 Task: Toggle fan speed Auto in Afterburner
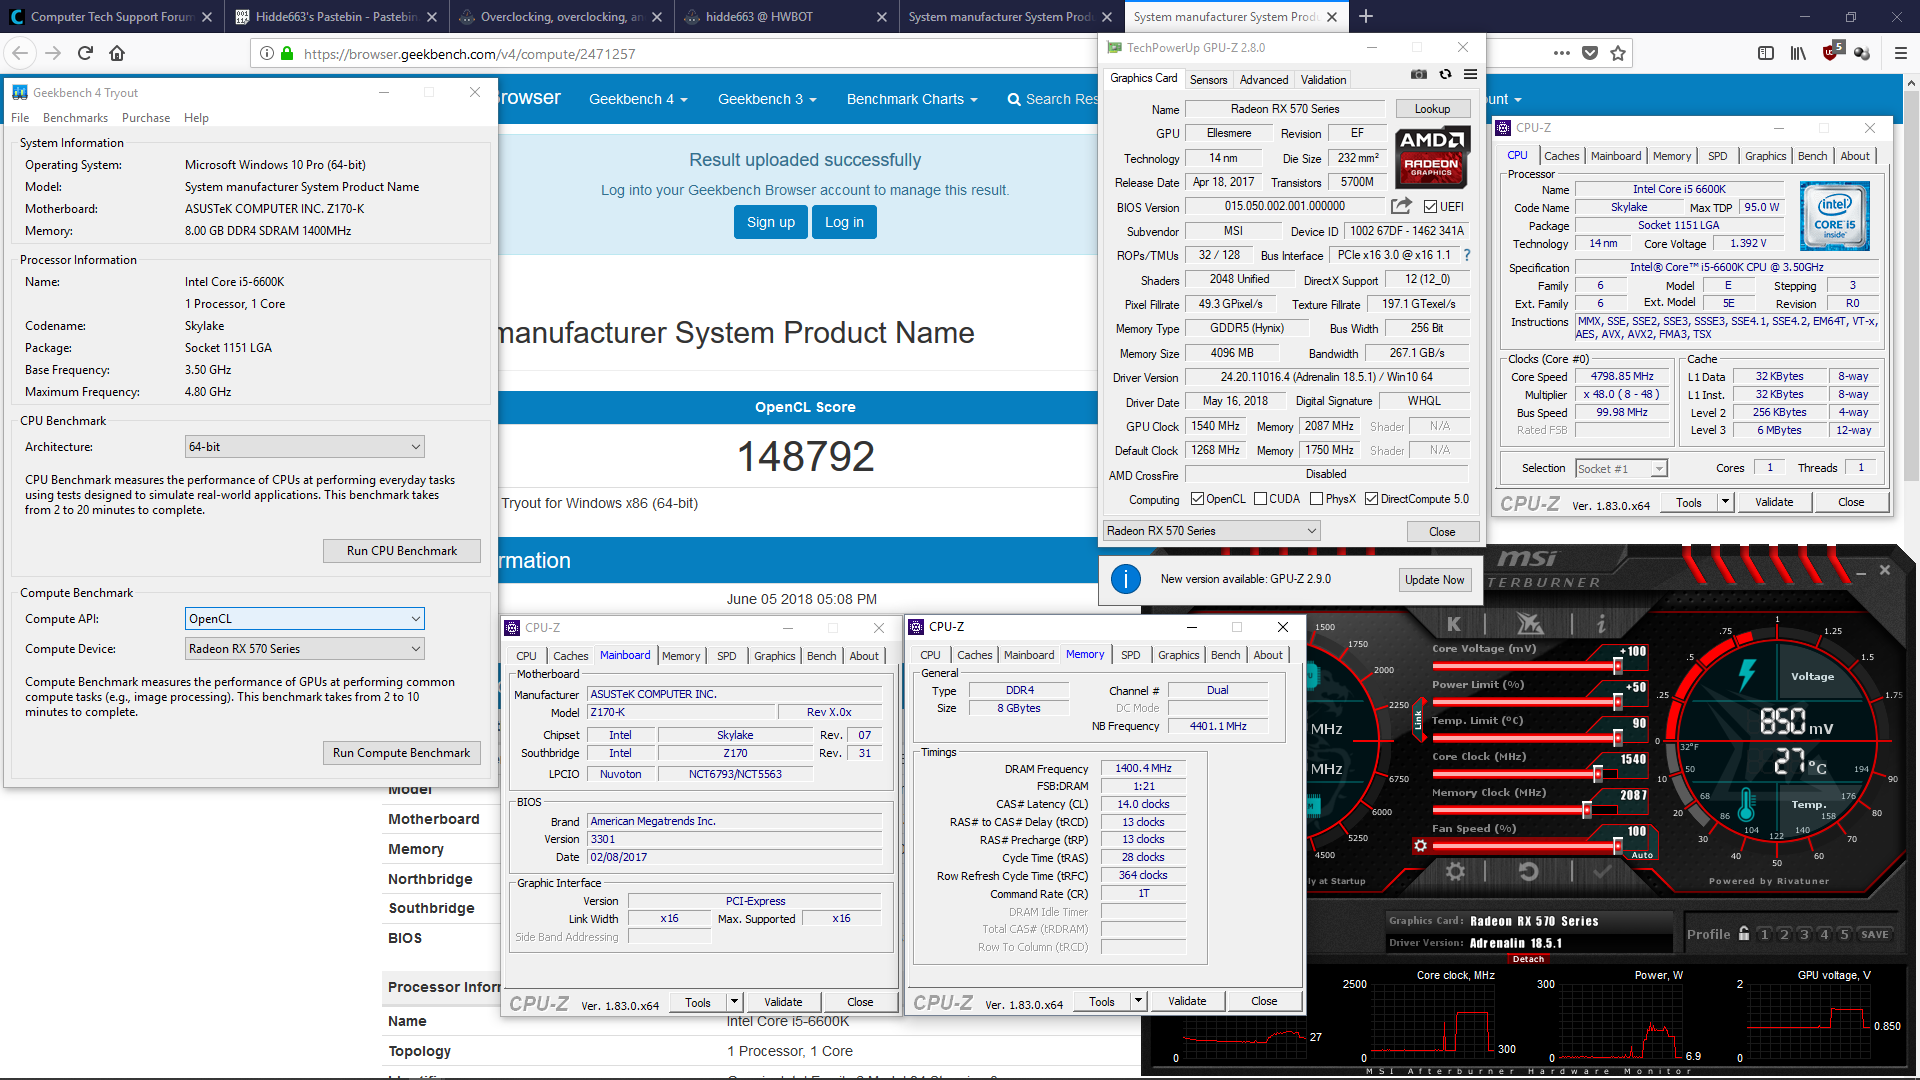tap(1641, 855)
